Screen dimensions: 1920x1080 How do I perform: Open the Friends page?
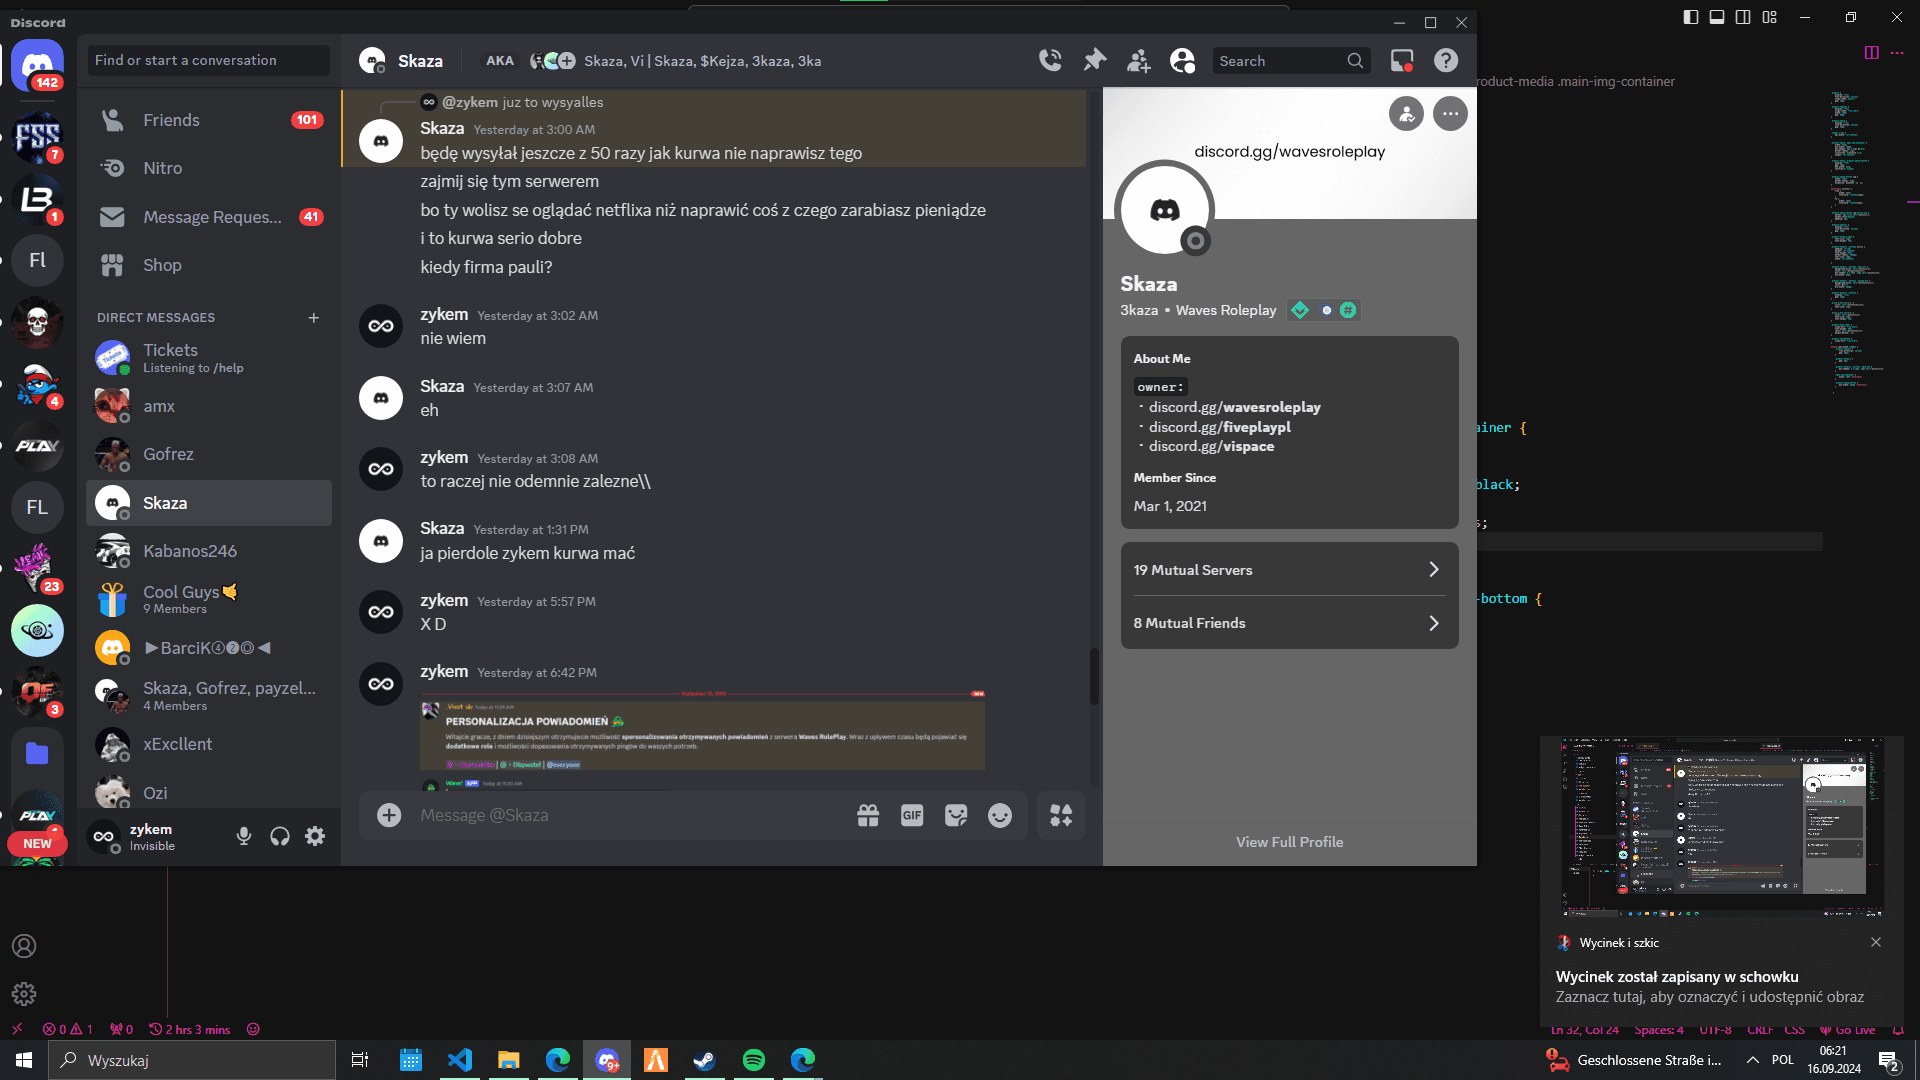click(209, 120)
